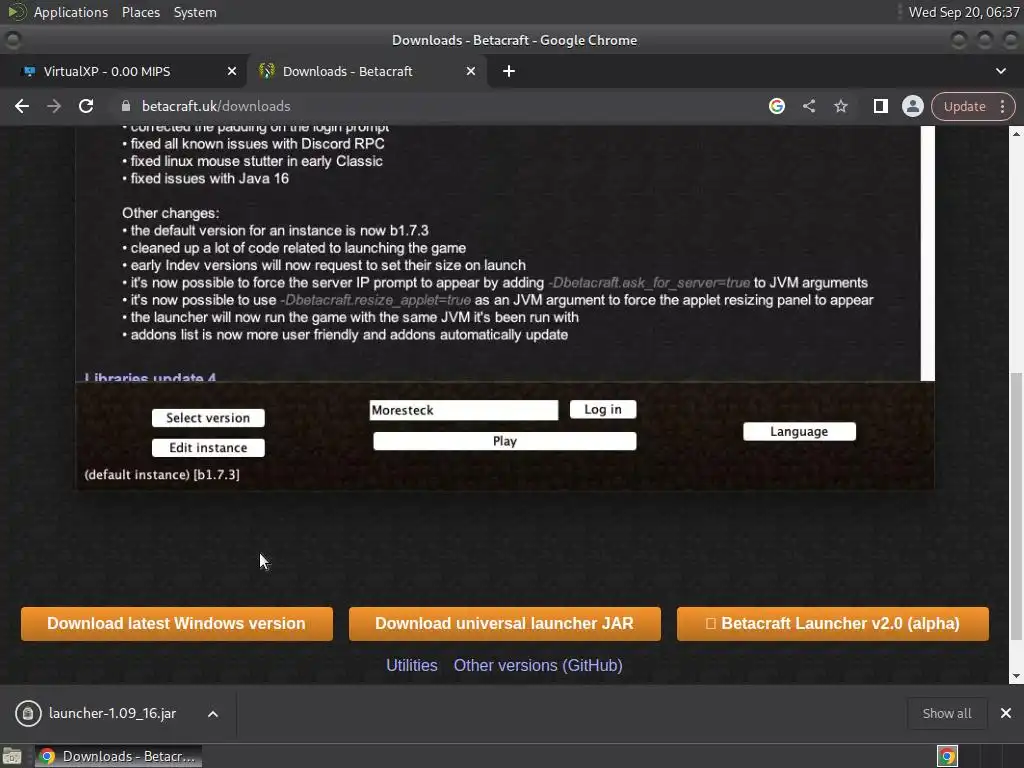1024x768 pixels.
Task: Click the clock showing Wed Sep 20
Action: click(963, 12)
